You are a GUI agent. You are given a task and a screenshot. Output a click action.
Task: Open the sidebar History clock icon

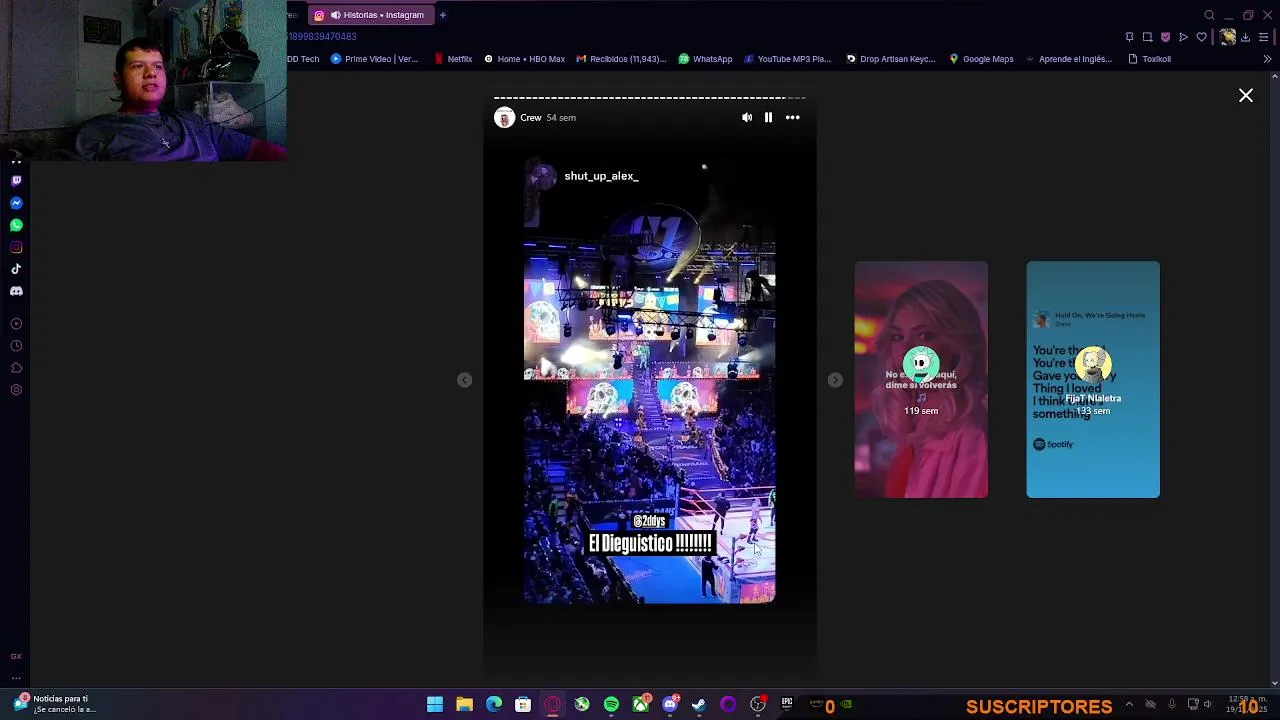(16, 346)
